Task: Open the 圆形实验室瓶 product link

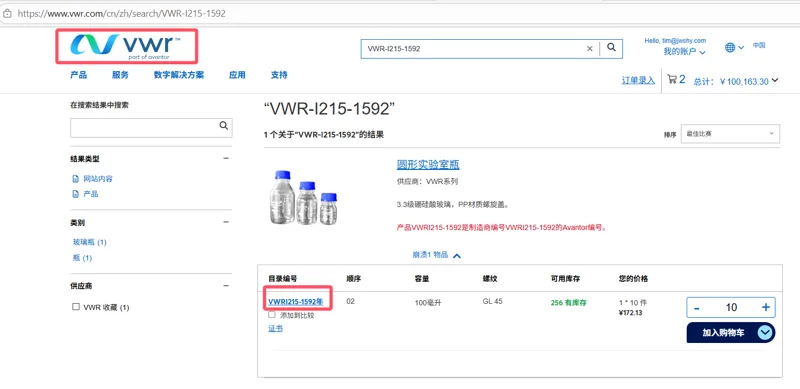Action: click(x=428, y=164)
